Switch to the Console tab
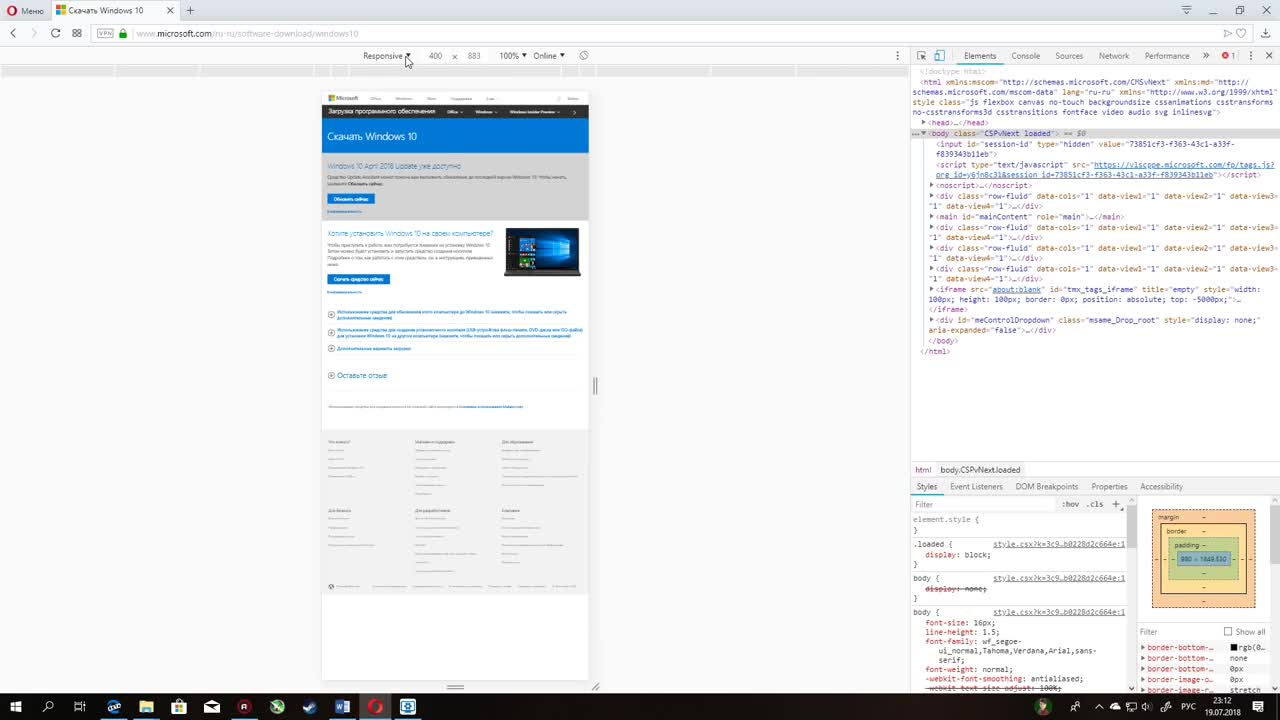This screenshot has height=720, width=1280. [1025, 56]
